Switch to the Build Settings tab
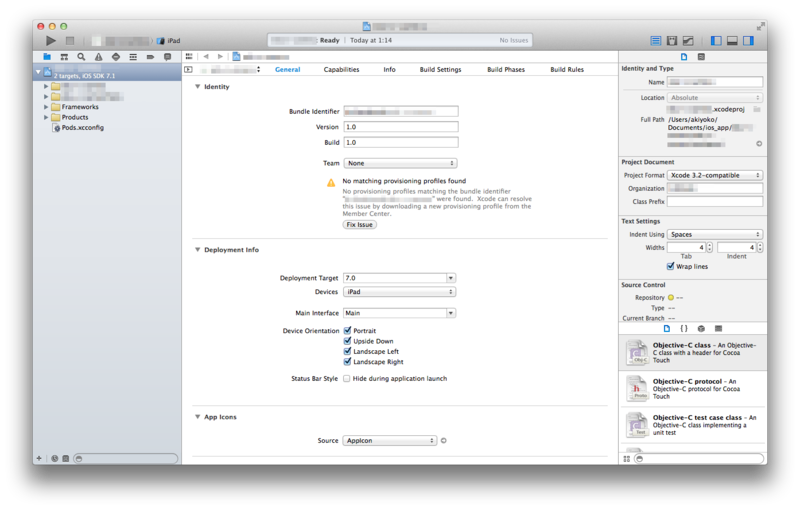The width and height of the screenshot is (800, 510). [x=440, y=69]
